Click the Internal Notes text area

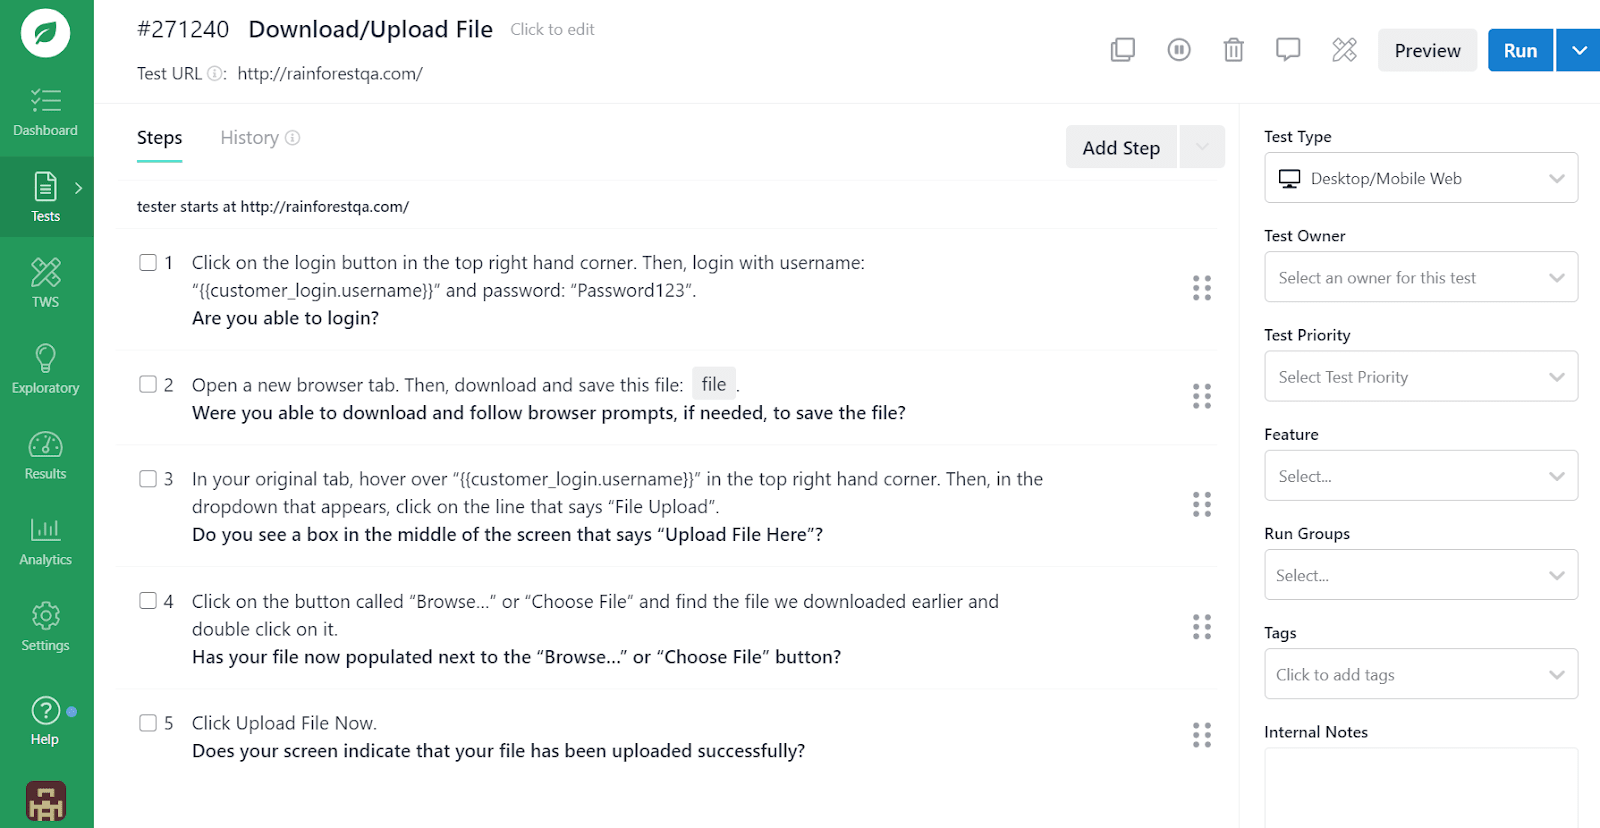coord(1420,788)
